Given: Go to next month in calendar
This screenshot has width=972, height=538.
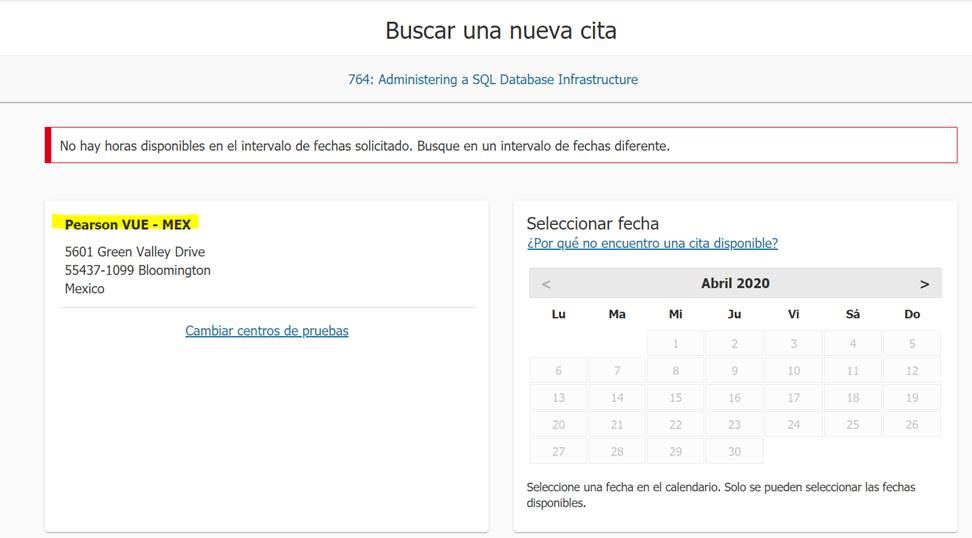Looking at the screenshot, I should [924, 284].
